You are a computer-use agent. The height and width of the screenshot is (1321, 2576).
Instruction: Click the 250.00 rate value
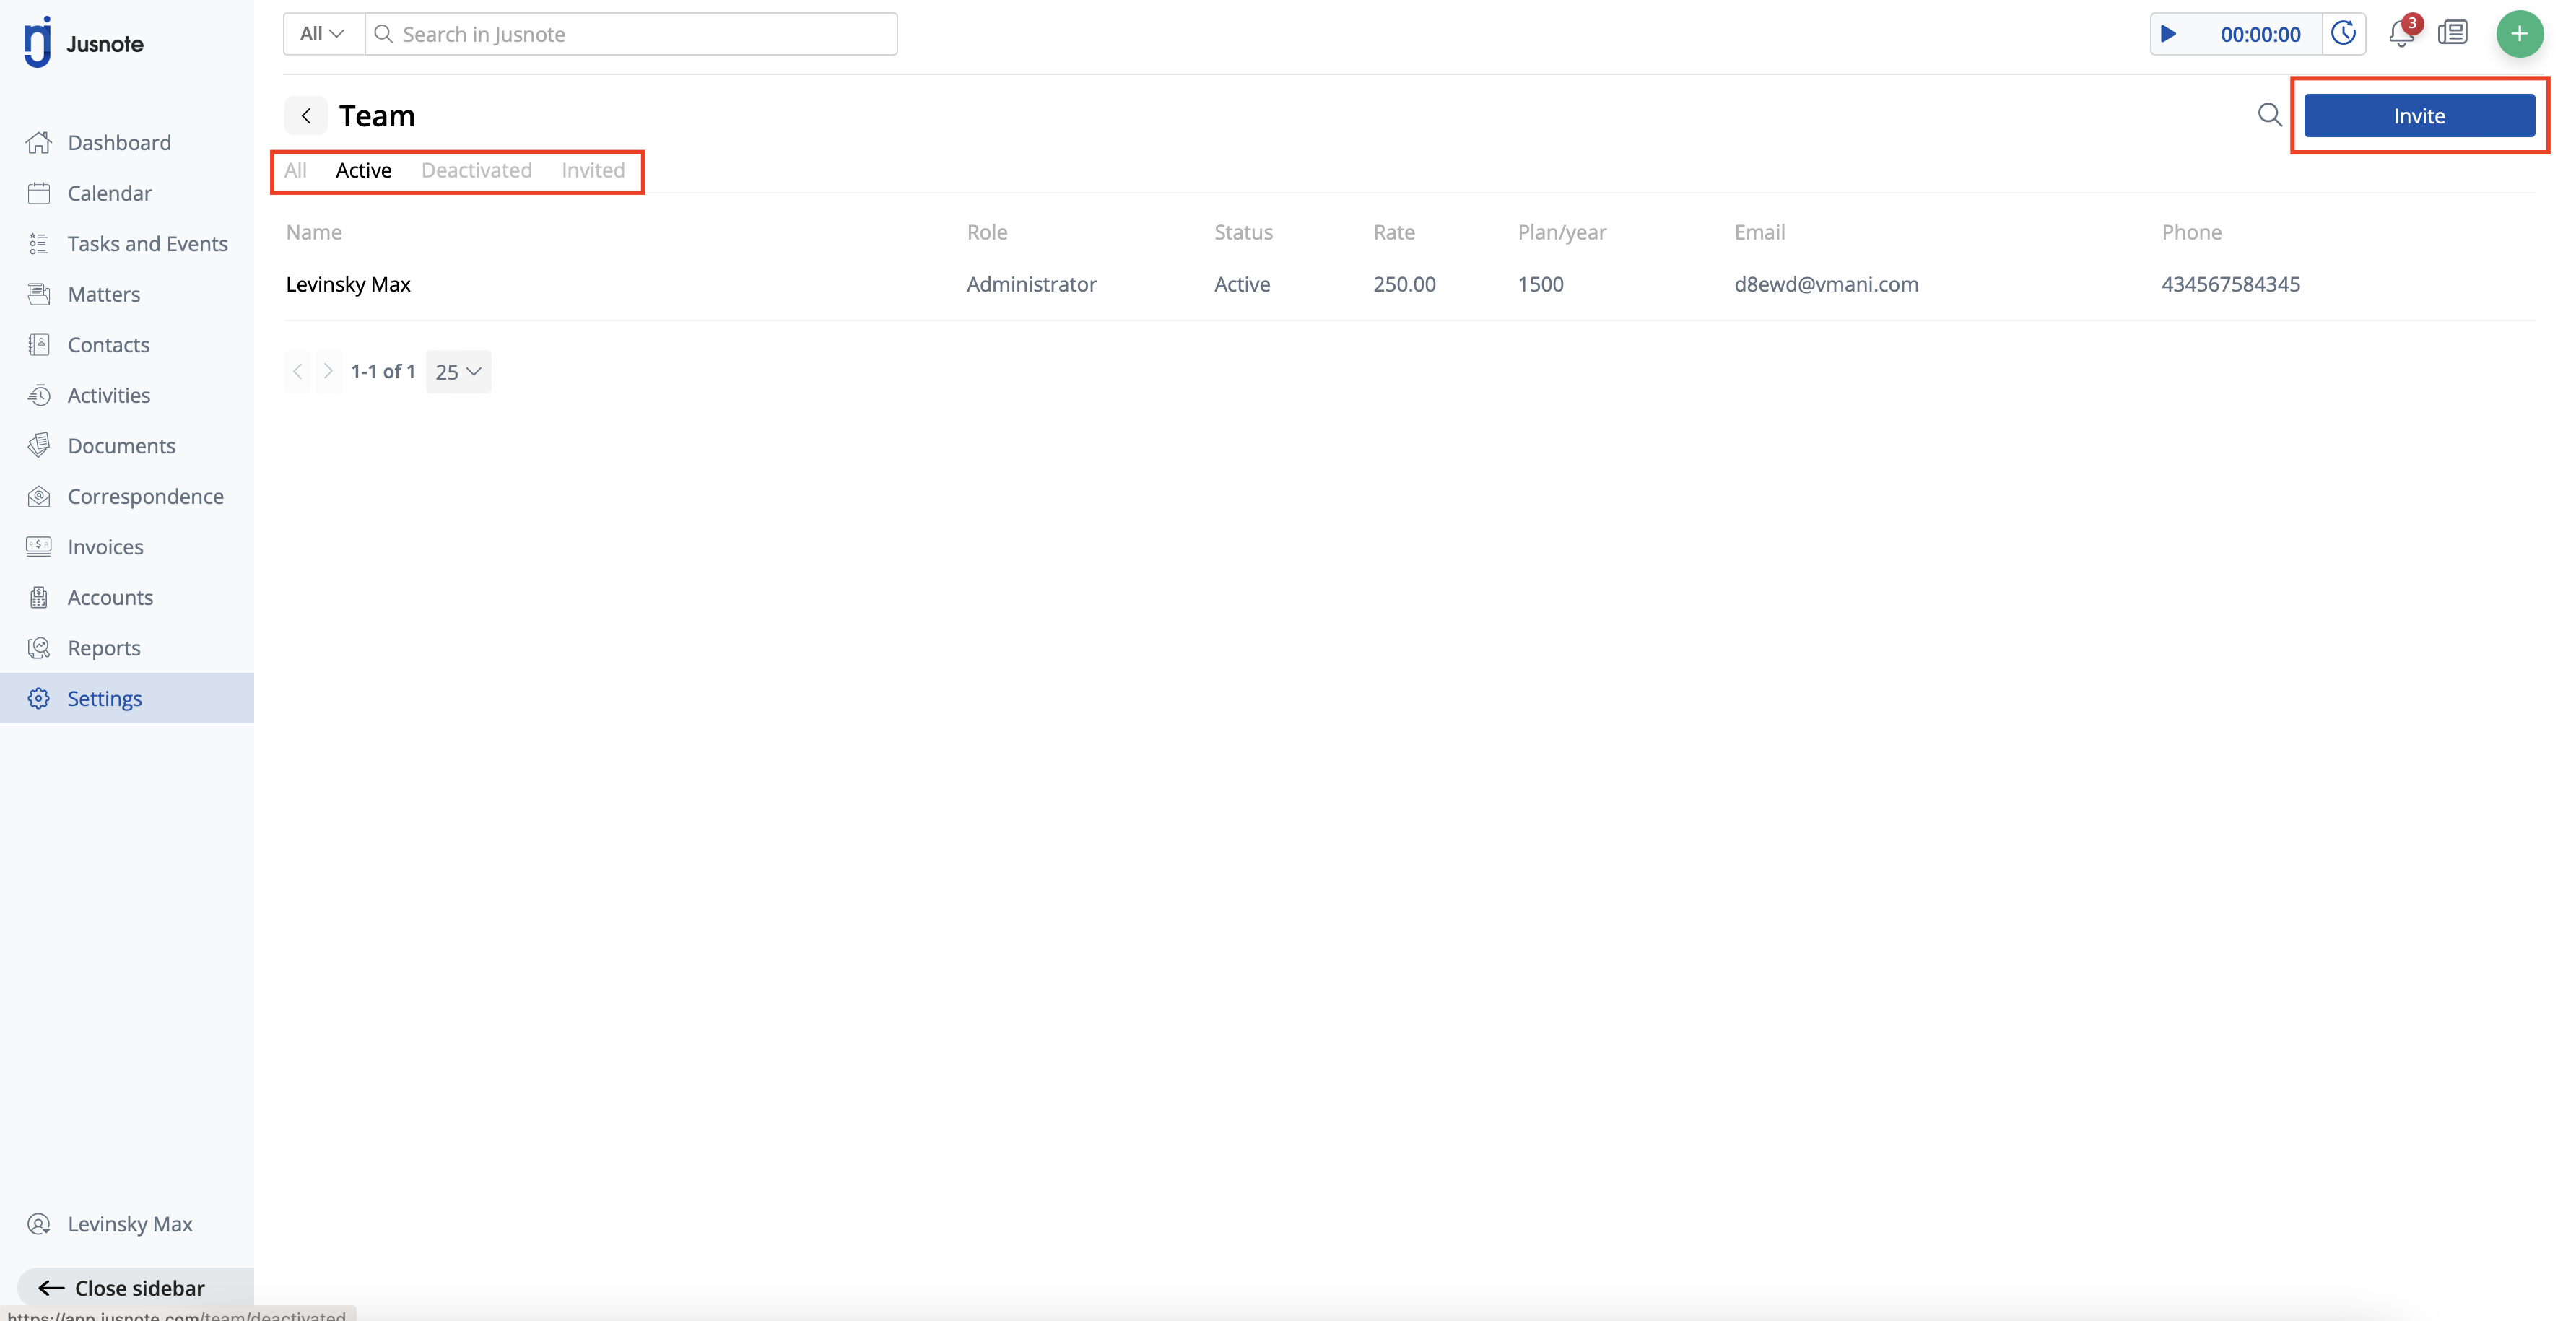1404,284
